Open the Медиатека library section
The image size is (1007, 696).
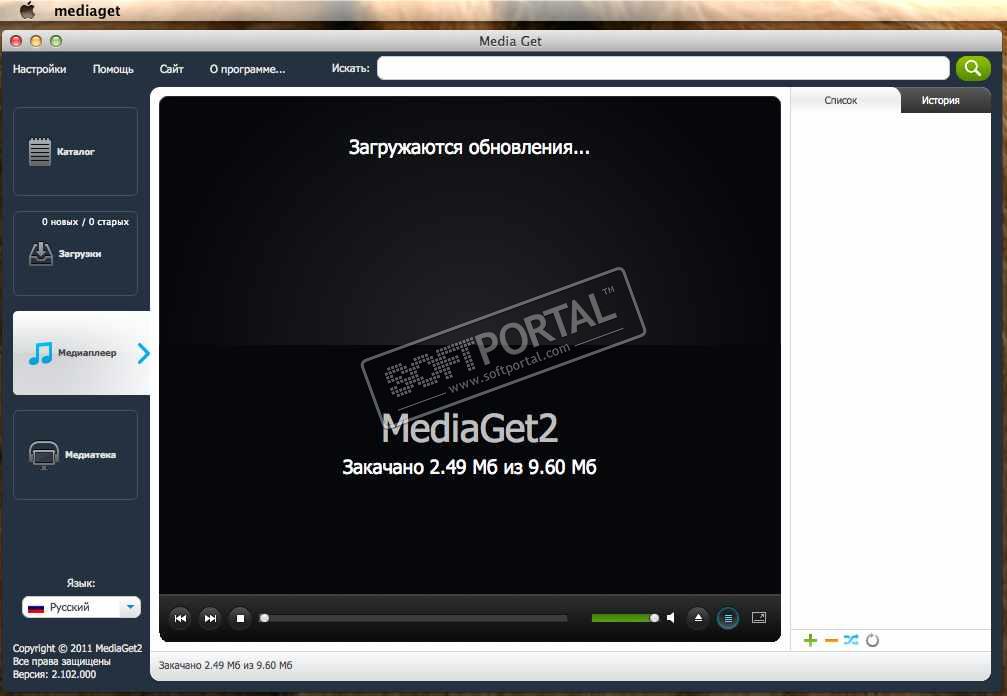75,455
